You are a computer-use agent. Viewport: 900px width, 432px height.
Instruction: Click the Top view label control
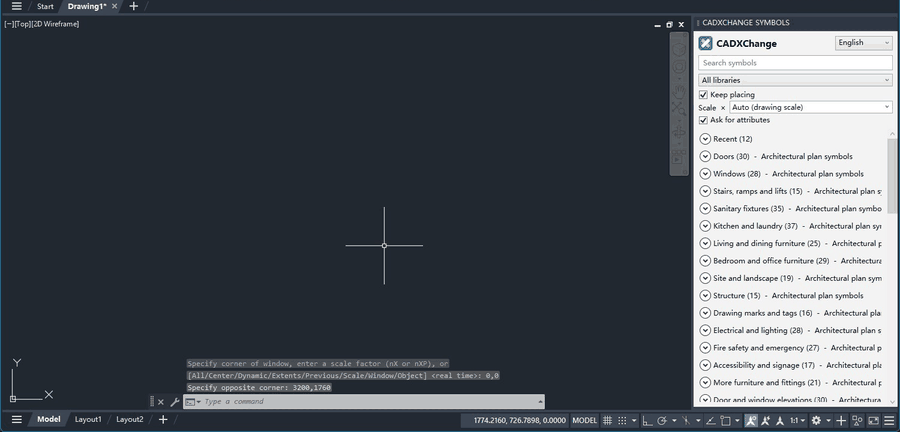tap(22, 24)
